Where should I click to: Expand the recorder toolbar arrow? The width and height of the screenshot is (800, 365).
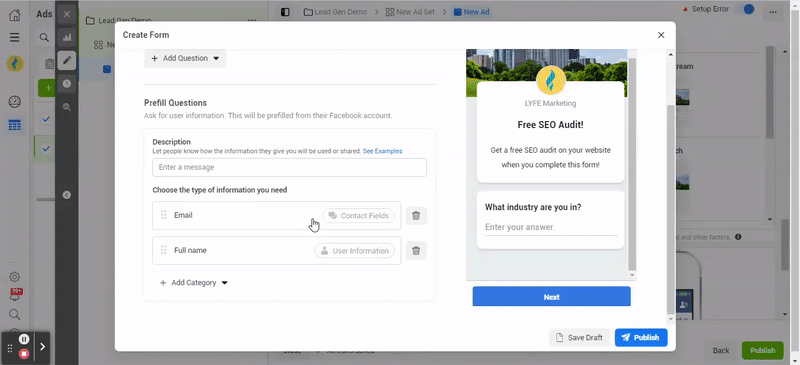point(42,347)
